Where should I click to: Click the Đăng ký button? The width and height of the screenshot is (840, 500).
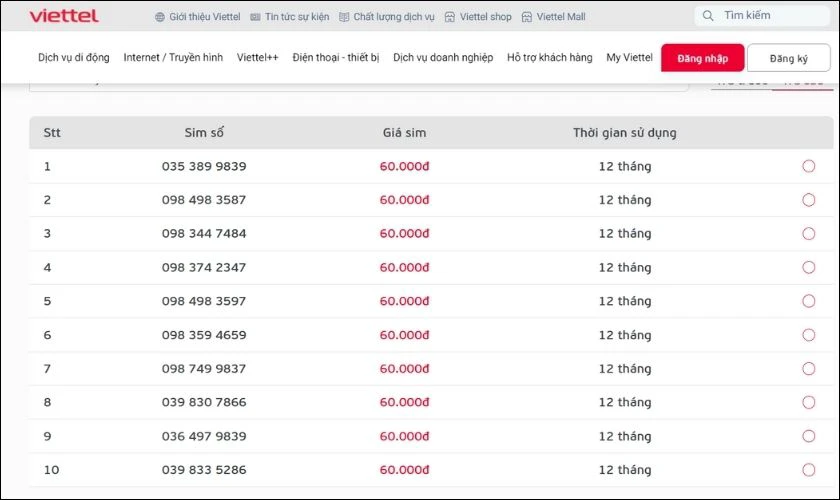pyautogui.click(x=789, y=58)
